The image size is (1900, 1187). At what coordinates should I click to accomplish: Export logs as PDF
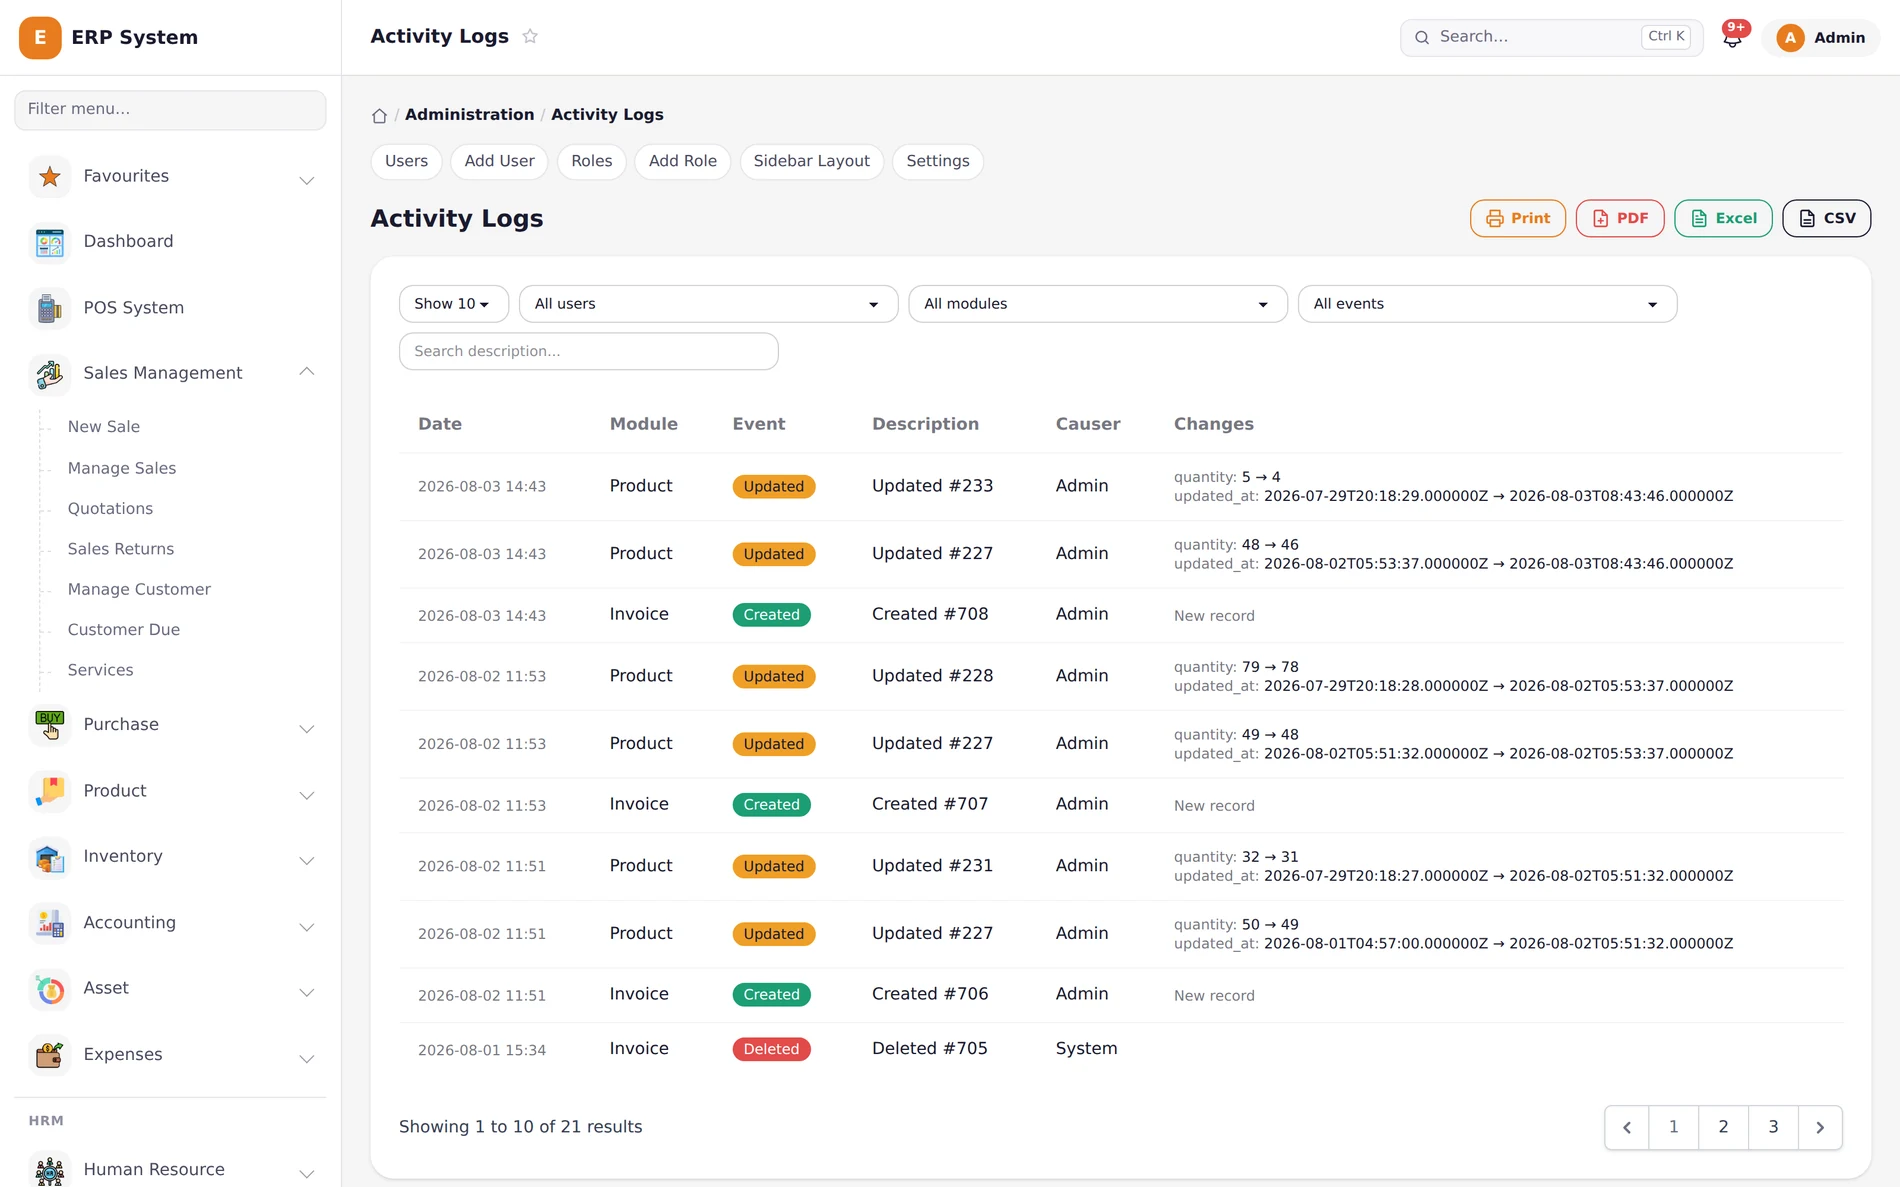pos(1620,218)
